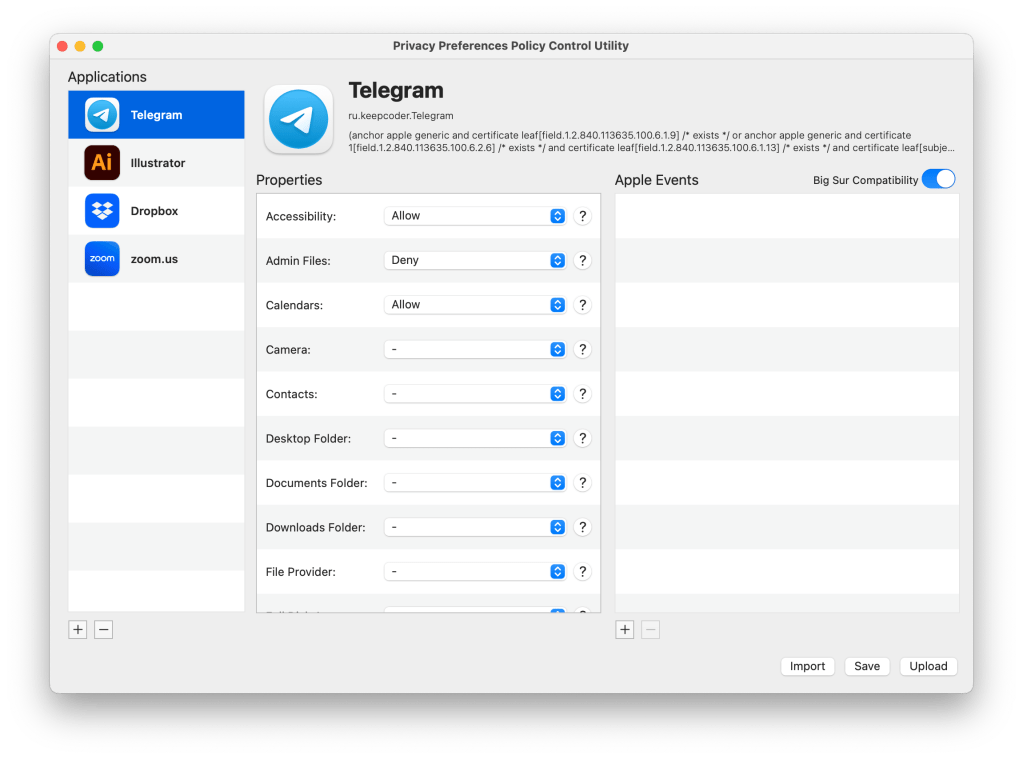The width and height of the screenshot is (1023, 759).
Task: Click the Upload button
Action: pyautogui.click(x=928, y=666)
